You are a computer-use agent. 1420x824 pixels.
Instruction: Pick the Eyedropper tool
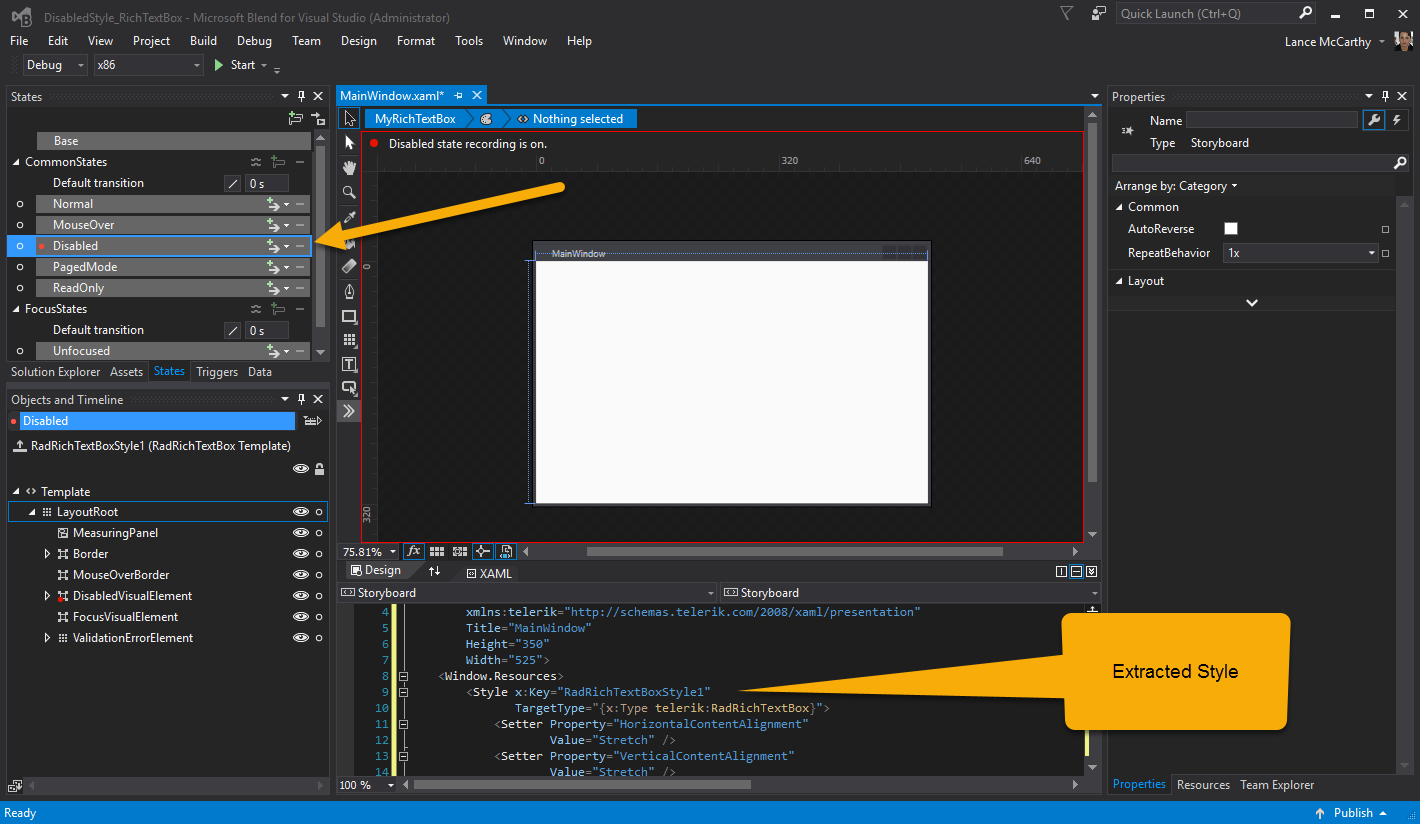pos(349,217)
